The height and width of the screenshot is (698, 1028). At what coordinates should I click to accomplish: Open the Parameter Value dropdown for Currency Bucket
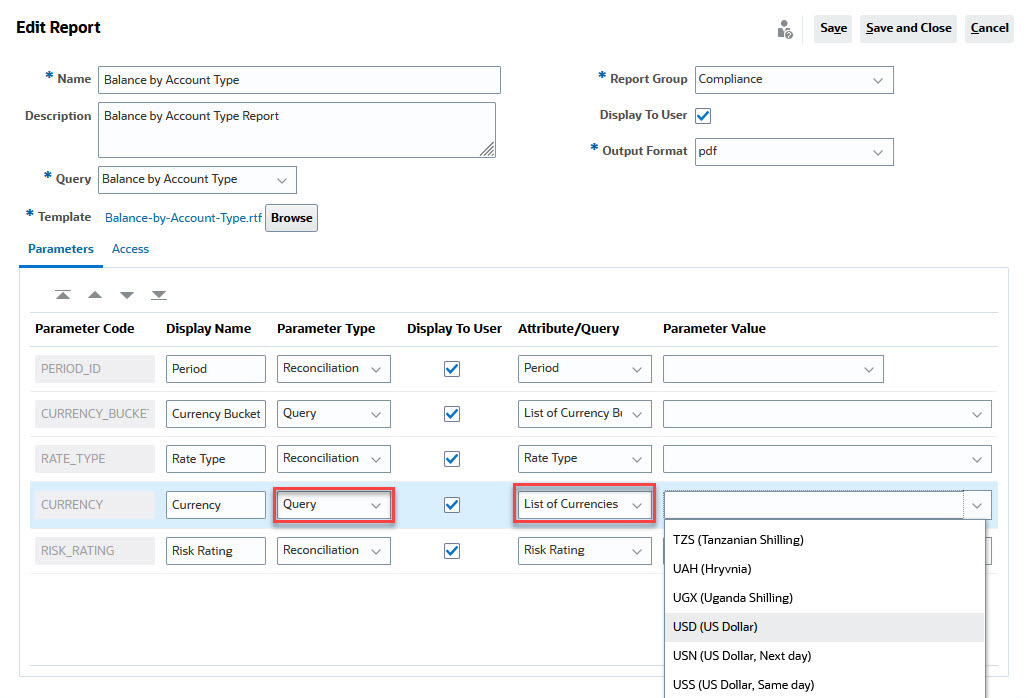[x=827, y=414]
